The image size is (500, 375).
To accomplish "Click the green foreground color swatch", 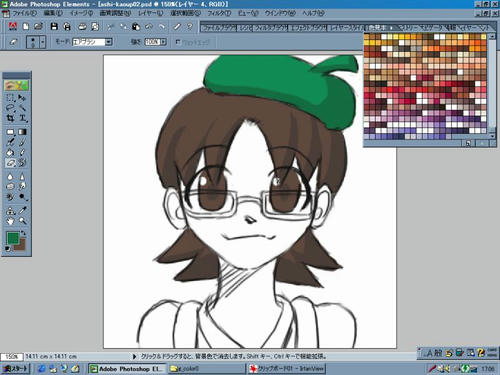I will [13, 238].
